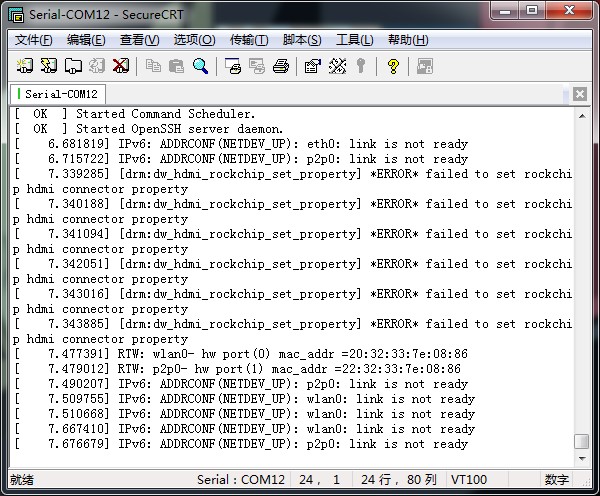Click the Public Key Assistant key icon
The image size is (600, 496).
[361, 66]
